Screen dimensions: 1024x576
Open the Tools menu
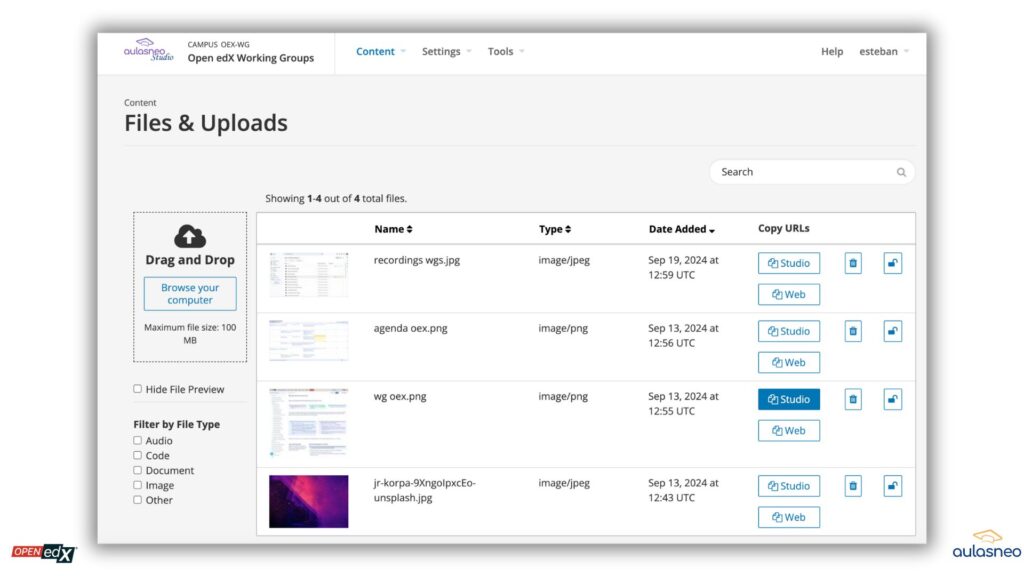point(505,52)
